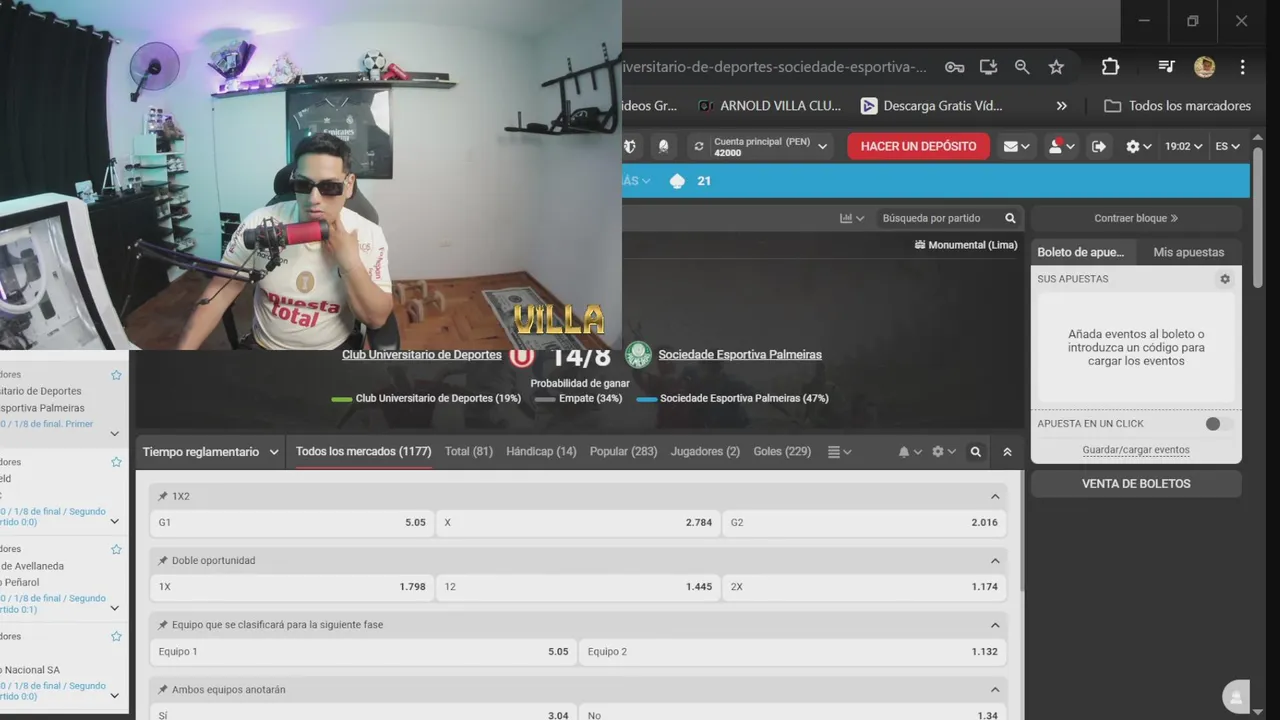The image size is (1280, 720).
Task: Pin the Doble oportunidad market
Action: 163,561
